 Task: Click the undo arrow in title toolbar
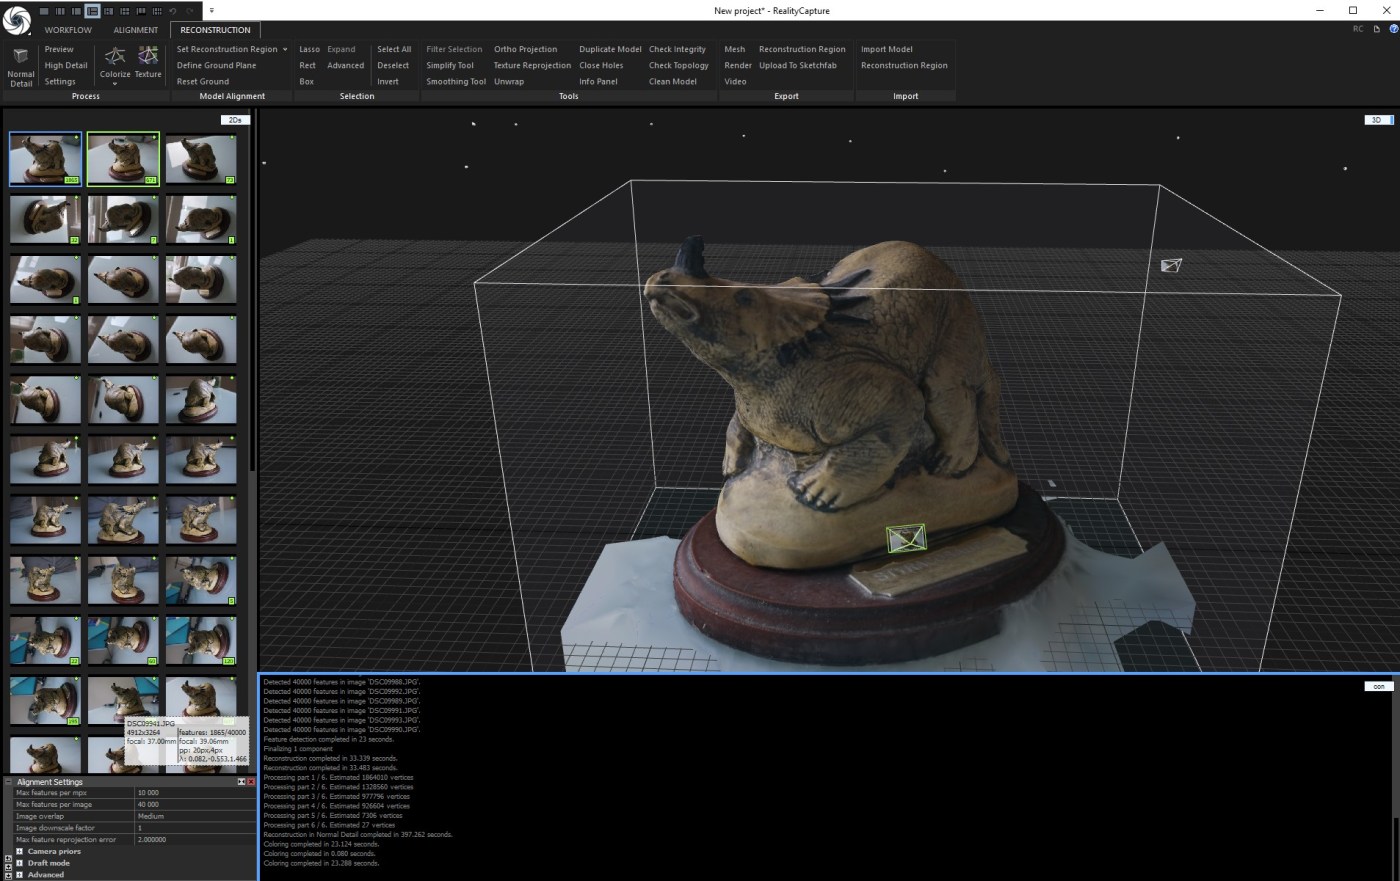tap(173, 11)
